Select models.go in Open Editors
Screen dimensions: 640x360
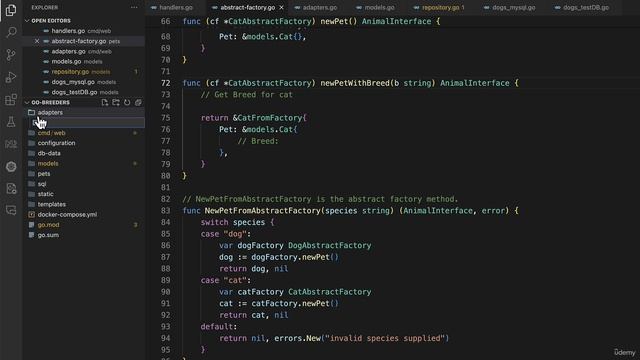(x=83, y=62)
